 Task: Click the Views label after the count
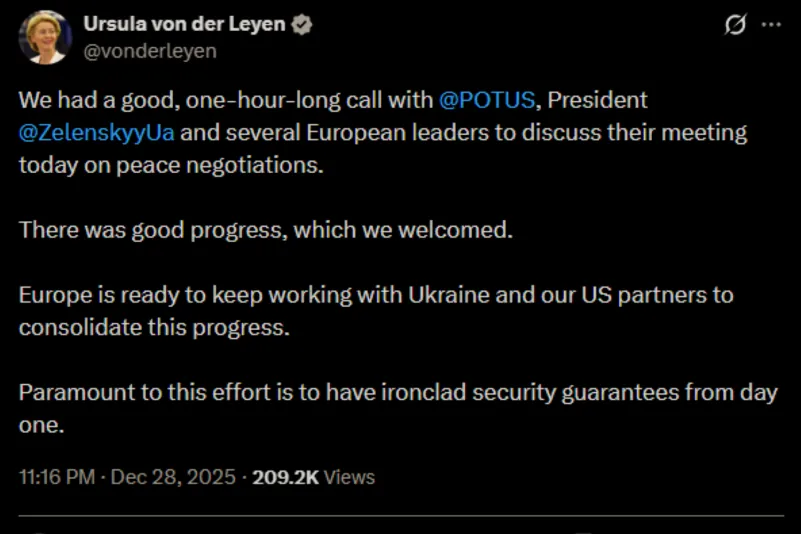coord(350,477)
